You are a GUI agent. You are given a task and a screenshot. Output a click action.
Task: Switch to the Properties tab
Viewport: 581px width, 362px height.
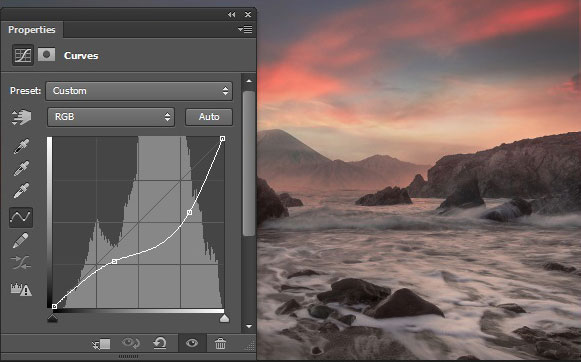pos(32,30)
